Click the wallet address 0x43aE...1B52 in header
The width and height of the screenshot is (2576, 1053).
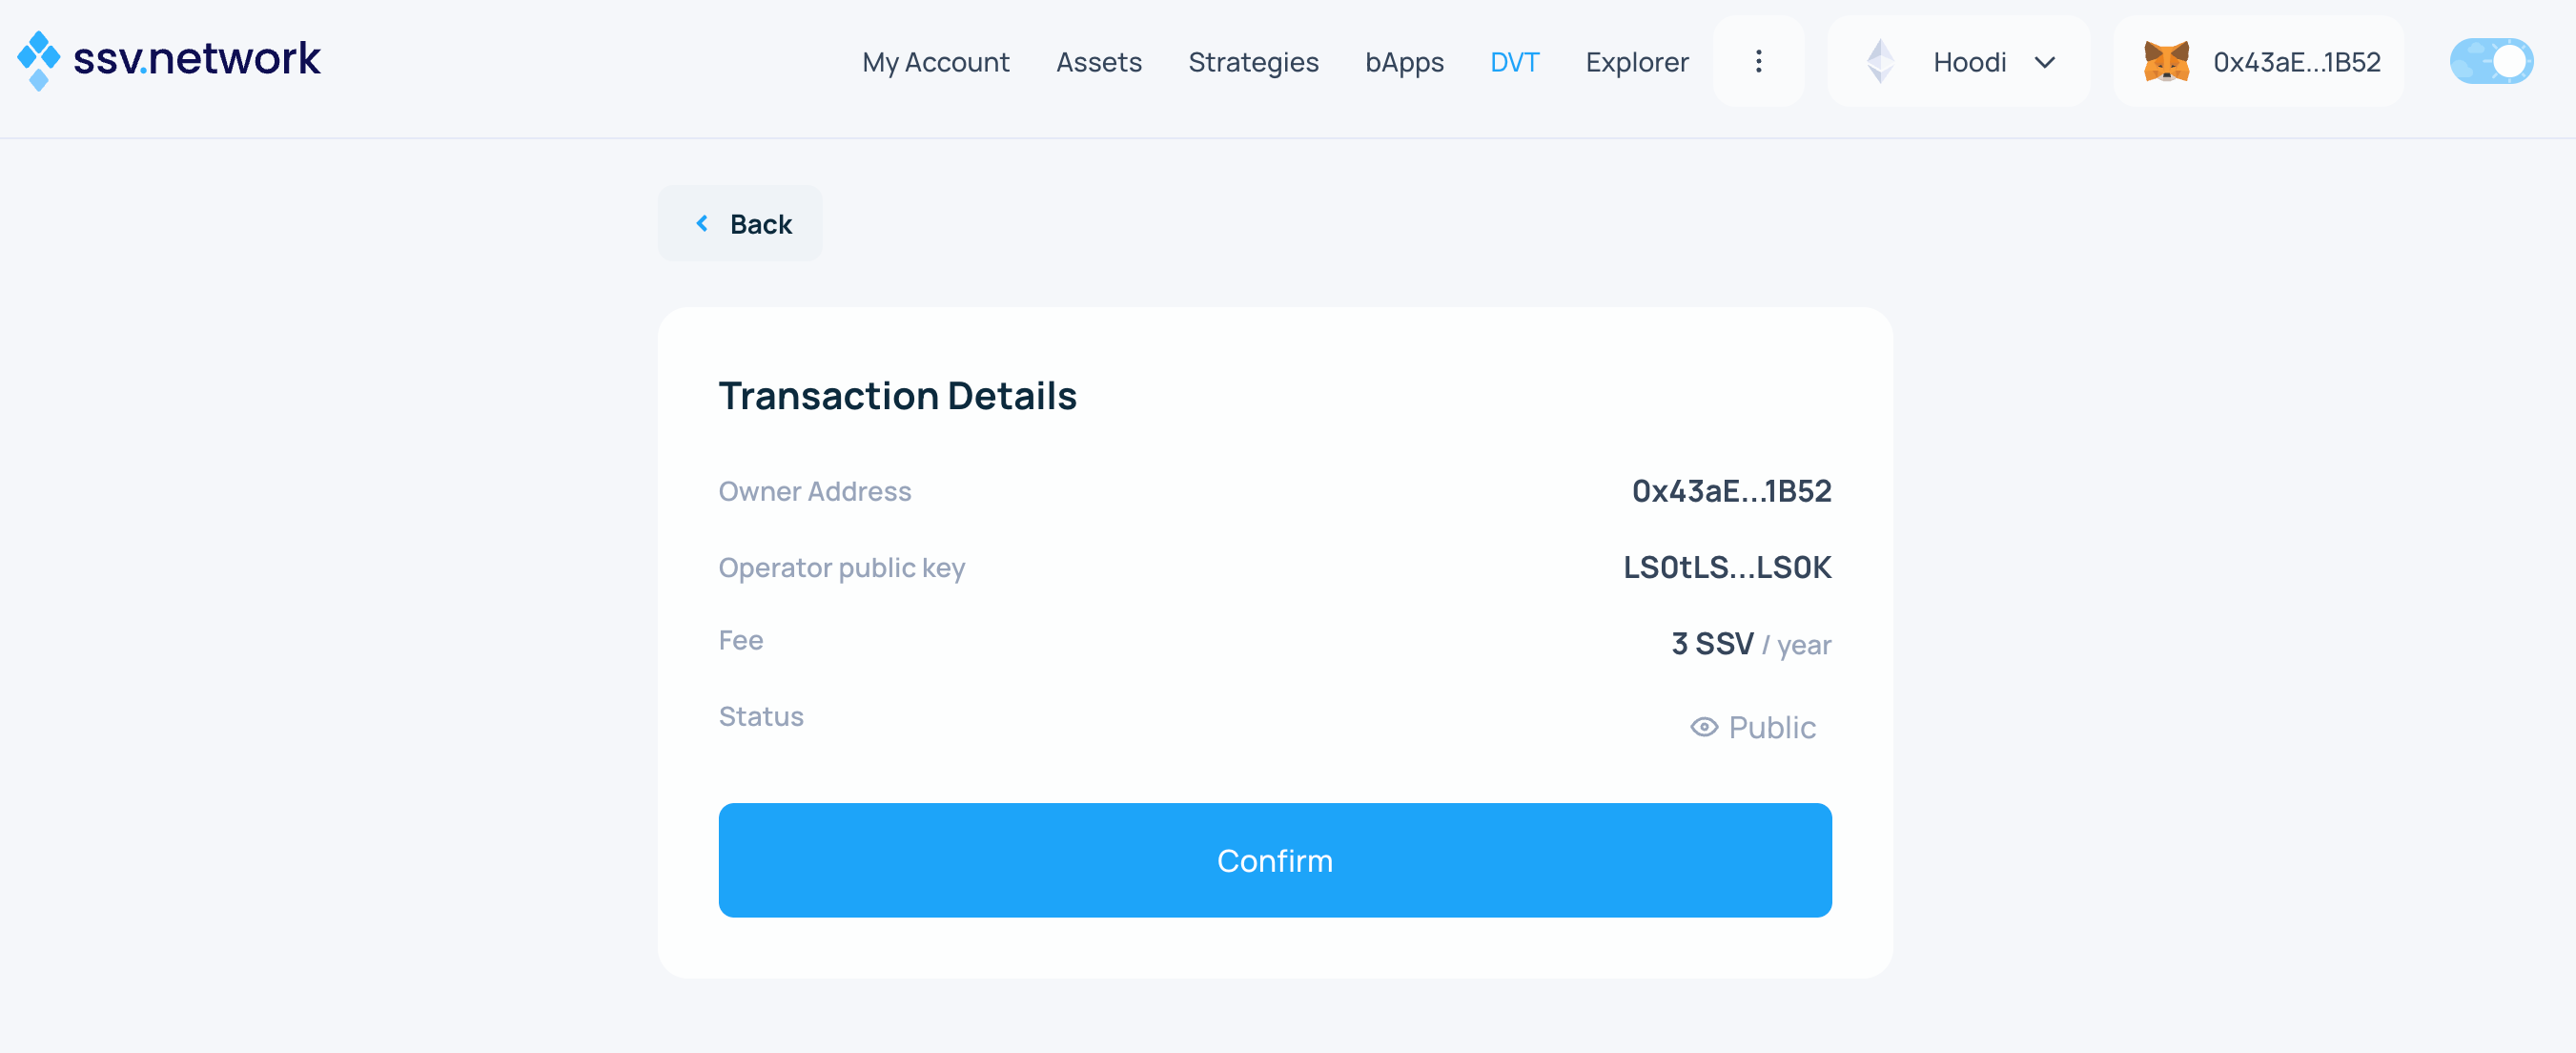click(x=2296, y=62)
